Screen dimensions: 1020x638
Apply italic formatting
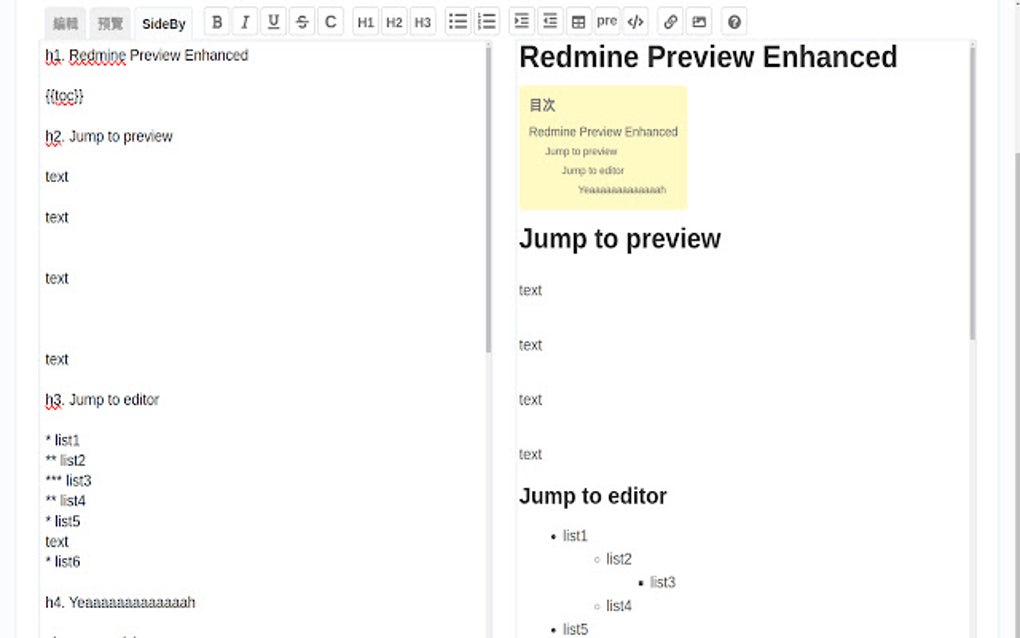pyautogui.click(x=244, y=21)
